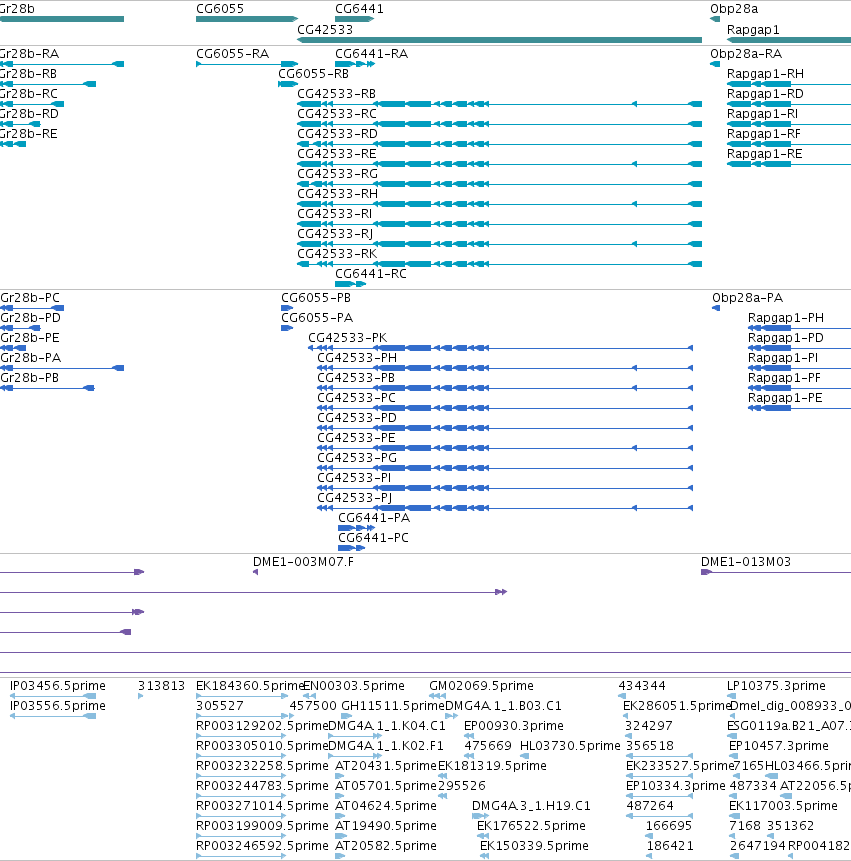Click the DME1-003M07.F clone label

[x=303, y=562]
